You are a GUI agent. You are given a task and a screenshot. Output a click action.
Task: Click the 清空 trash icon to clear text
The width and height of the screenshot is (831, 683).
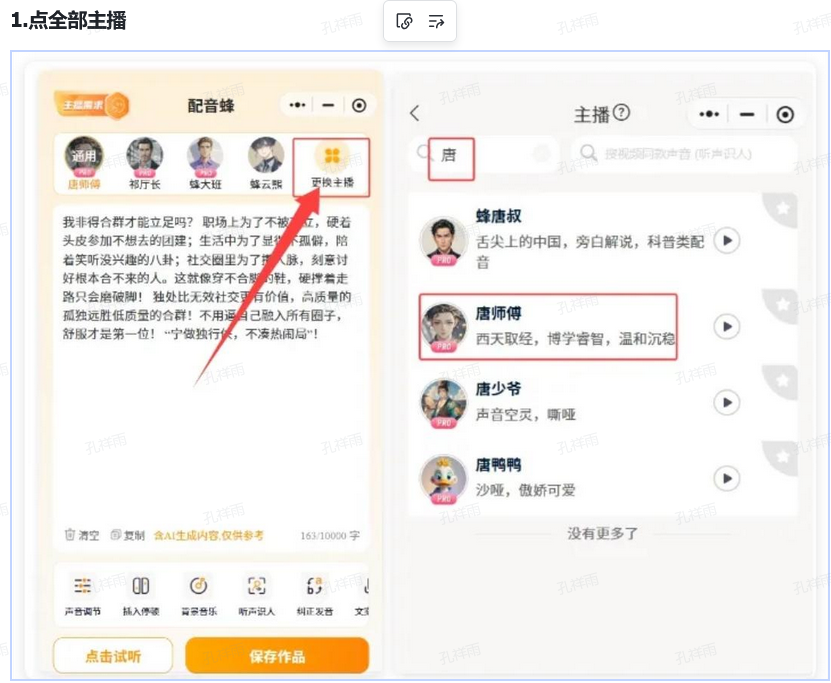tap(70, 535)
